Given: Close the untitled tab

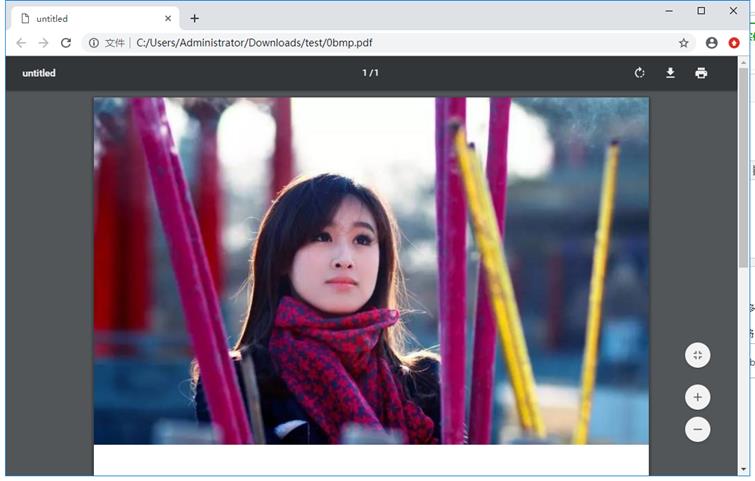Looking at the screenshot, I should (168, 18).
